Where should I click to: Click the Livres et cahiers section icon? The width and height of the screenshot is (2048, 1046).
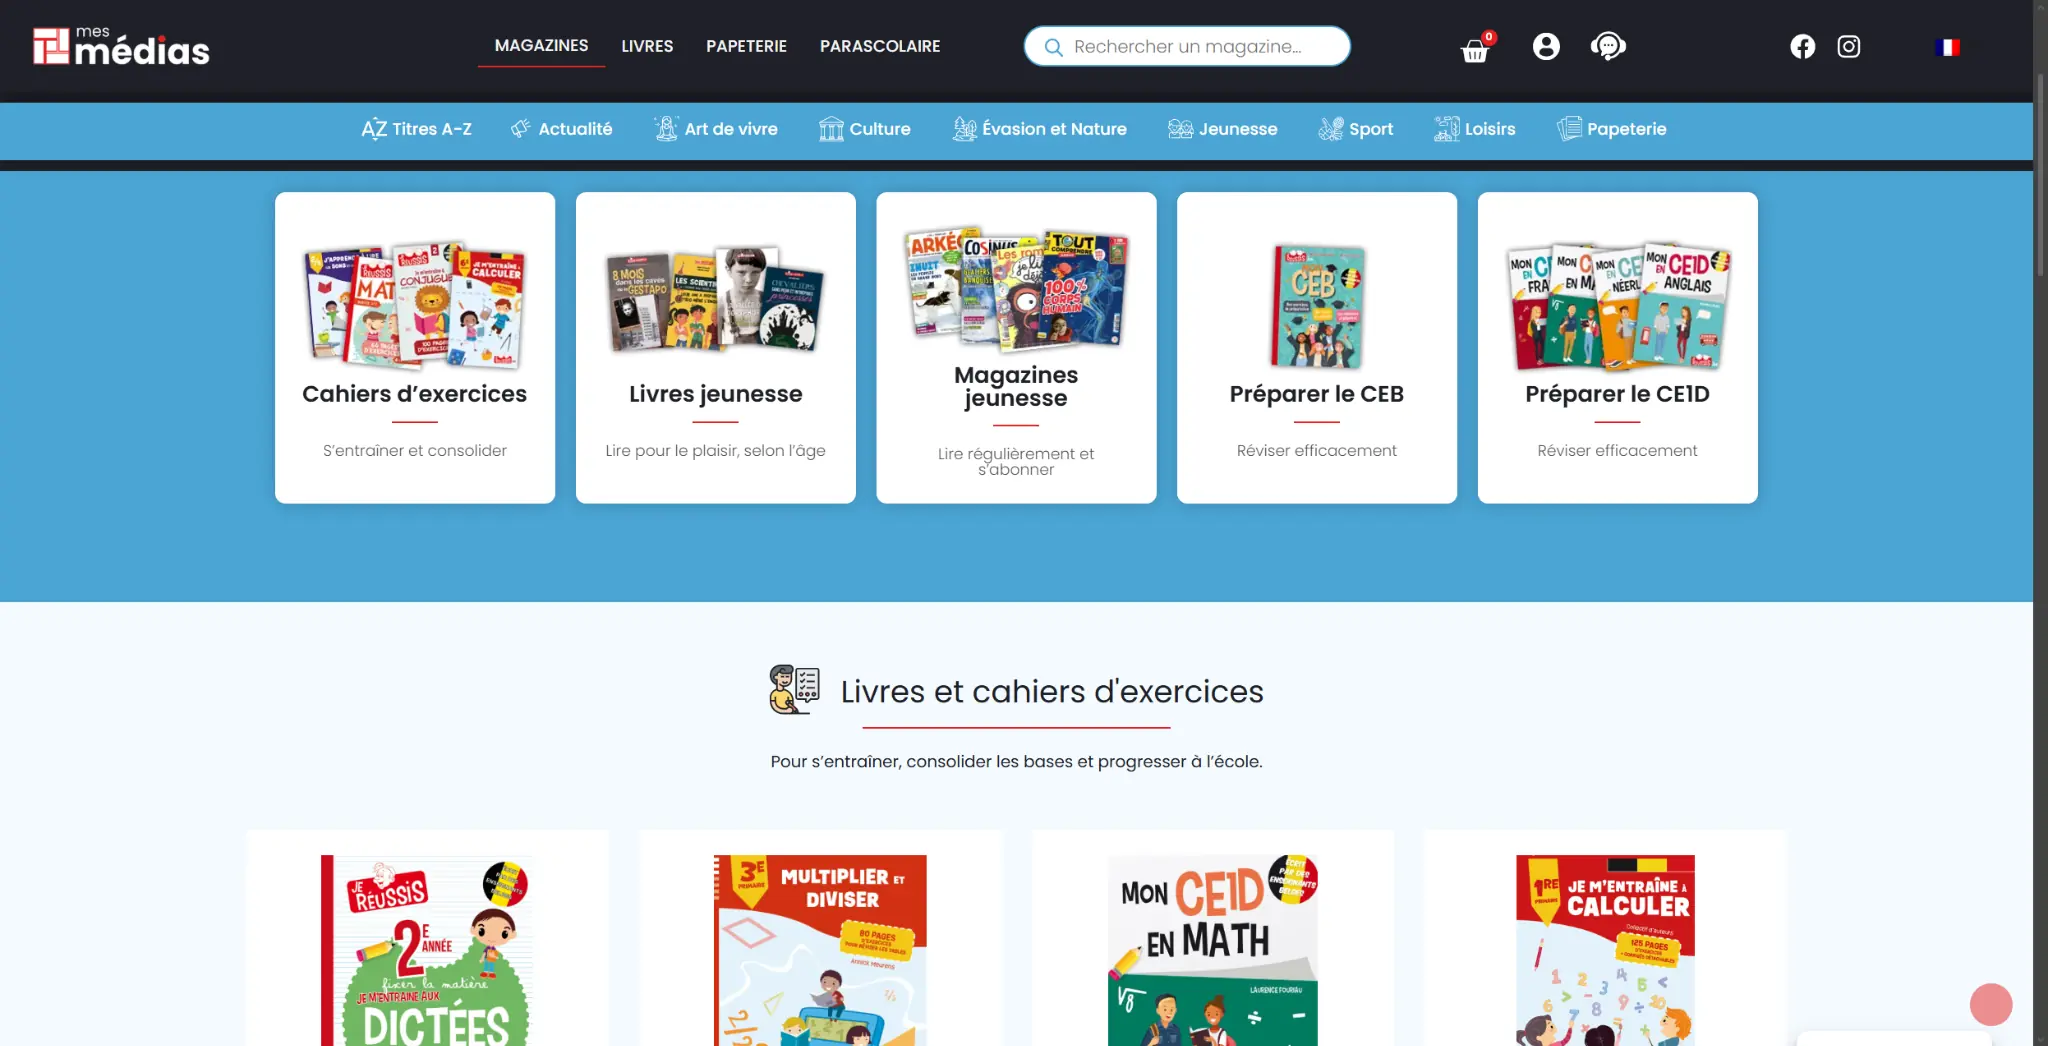(795, 690)
